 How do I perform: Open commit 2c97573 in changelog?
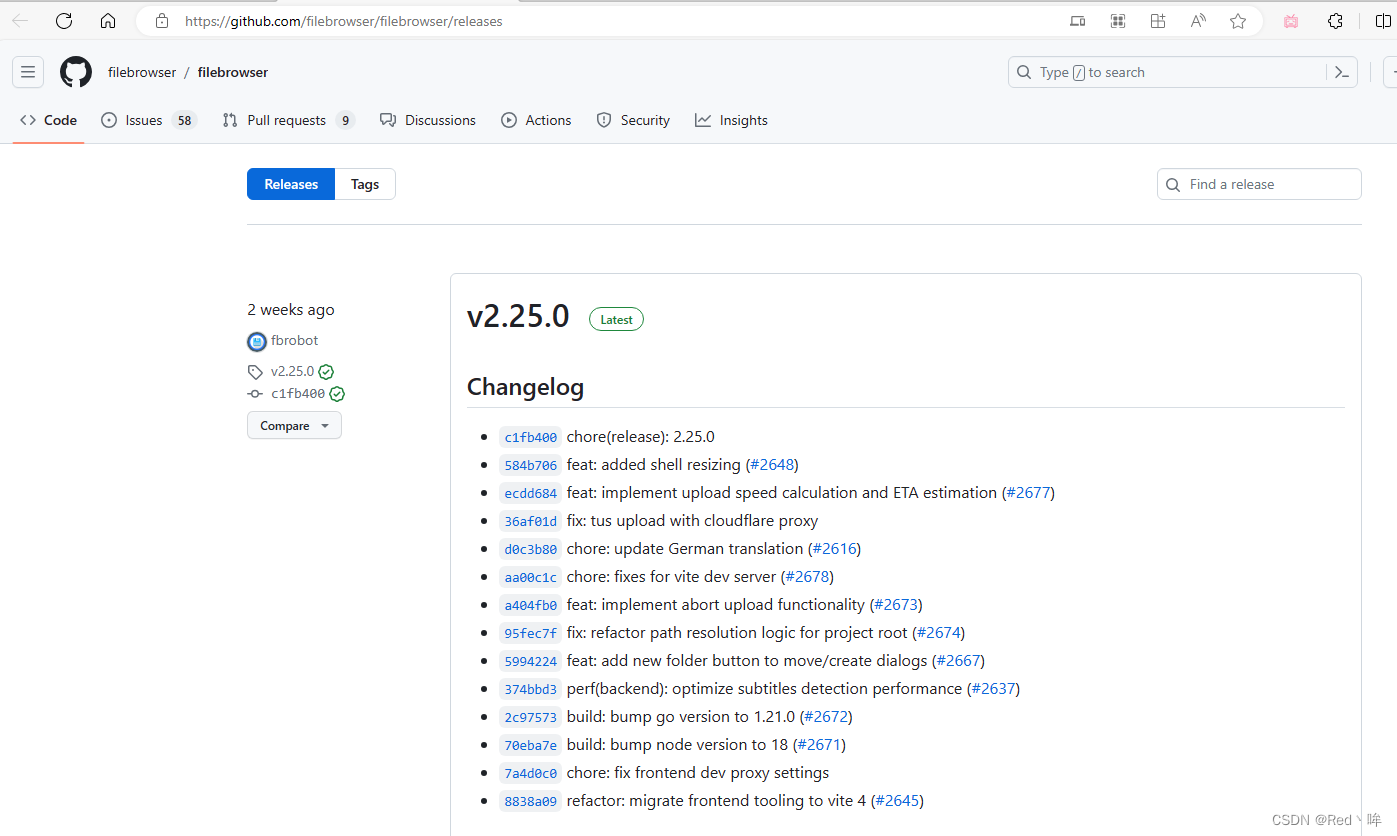(x=531, y=717)
